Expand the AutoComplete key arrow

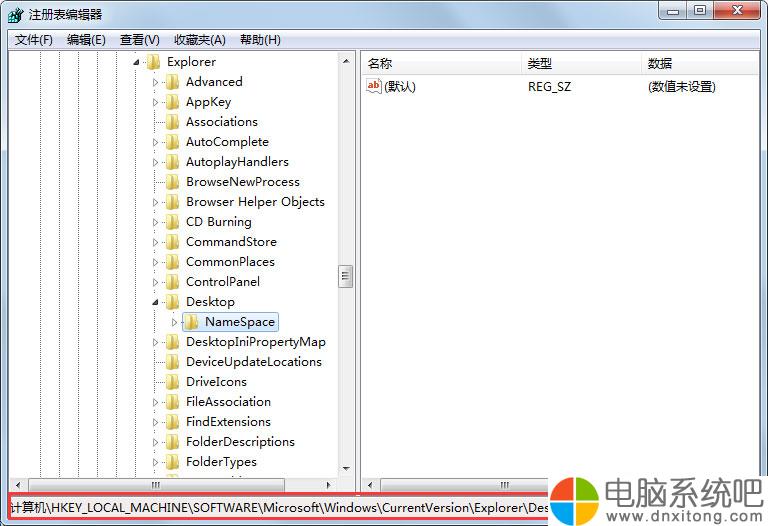coord(155,143)
